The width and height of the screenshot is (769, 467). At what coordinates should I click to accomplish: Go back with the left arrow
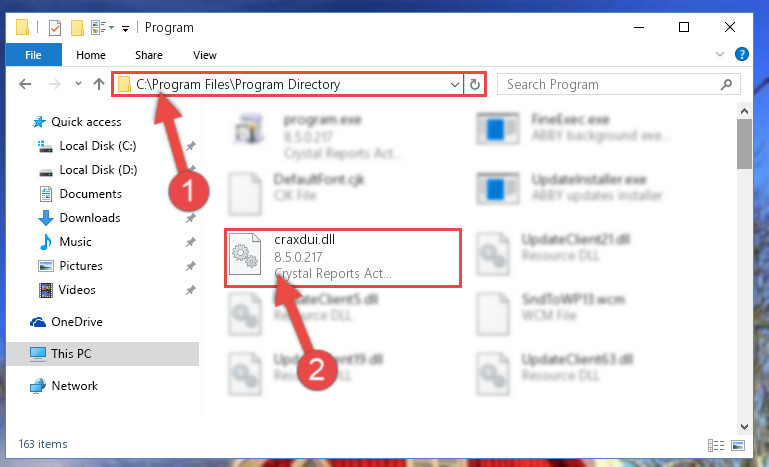point(25,84)
